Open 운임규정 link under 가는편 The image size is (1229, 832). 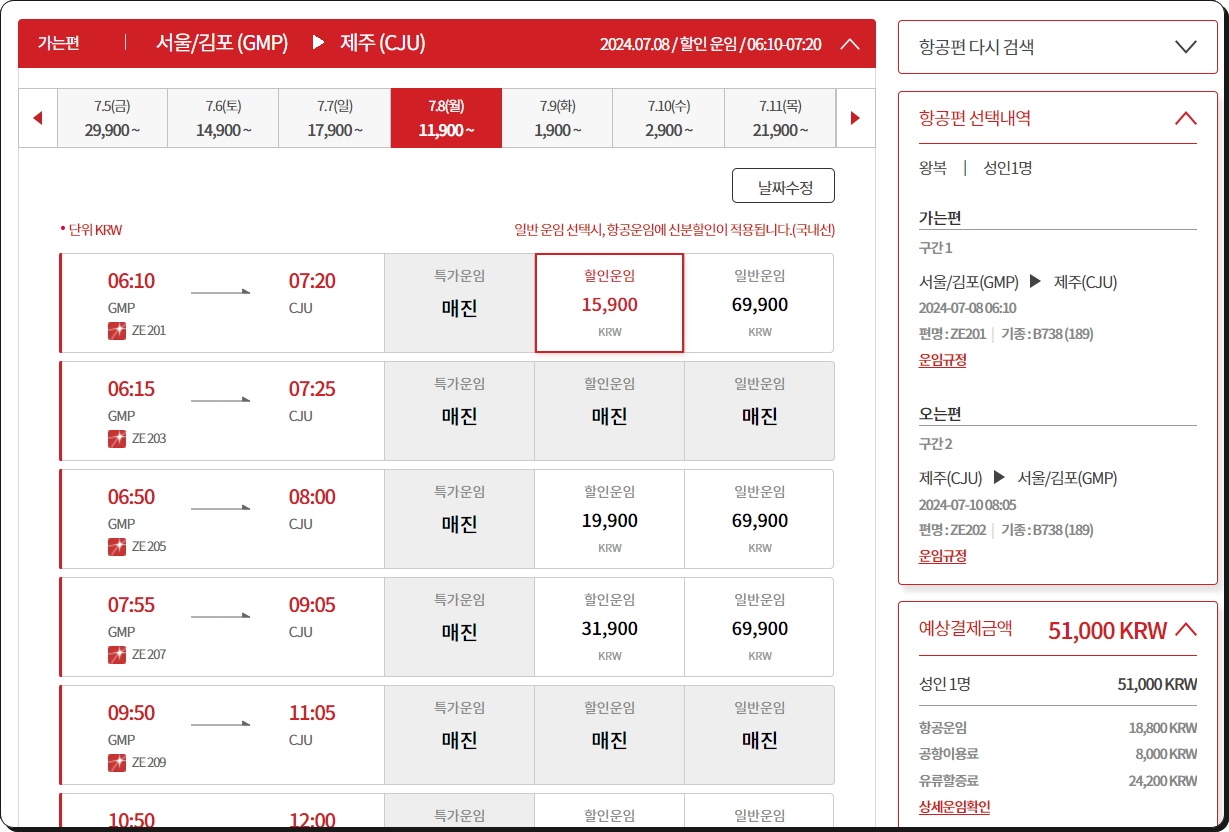[x=942, y=360]
